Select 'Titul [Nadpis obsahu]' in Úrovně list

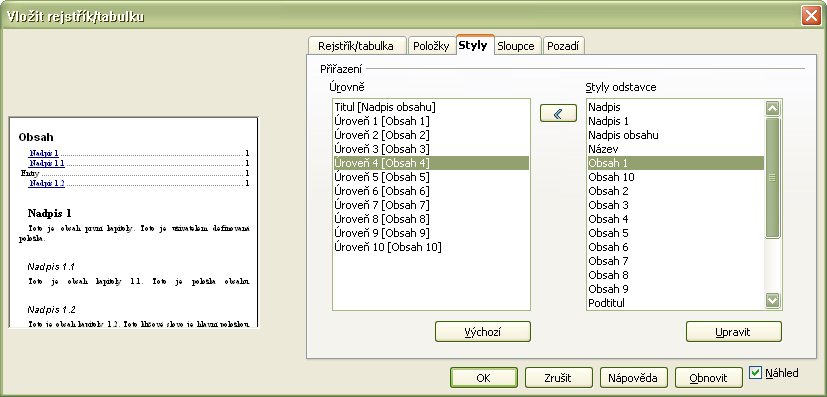tap(431, 107)
